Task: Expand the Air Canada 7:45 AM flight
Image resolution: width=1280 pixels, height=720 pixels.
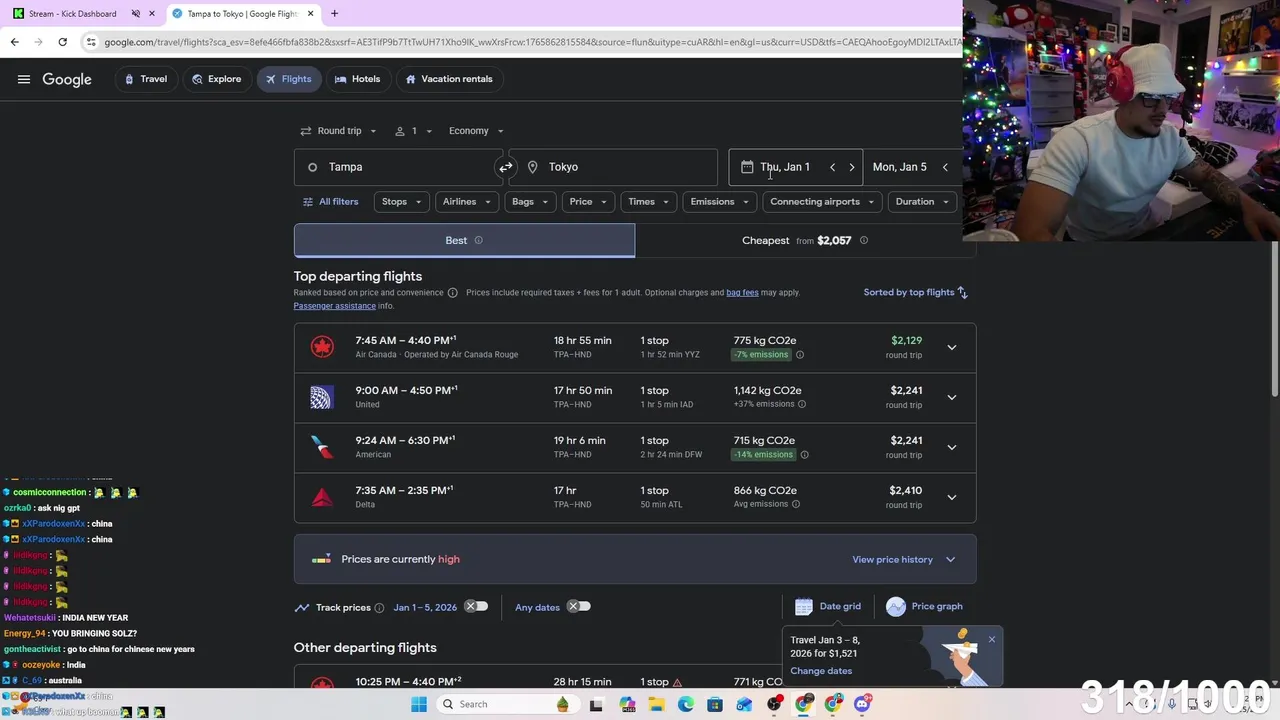Action: (x=951, y=348)
